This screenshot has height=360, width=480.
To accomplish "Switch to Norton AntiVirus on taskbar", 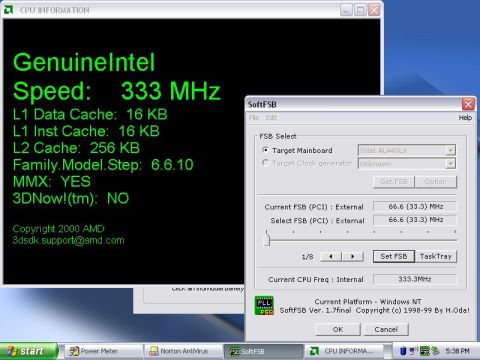I will pos(184,351).
